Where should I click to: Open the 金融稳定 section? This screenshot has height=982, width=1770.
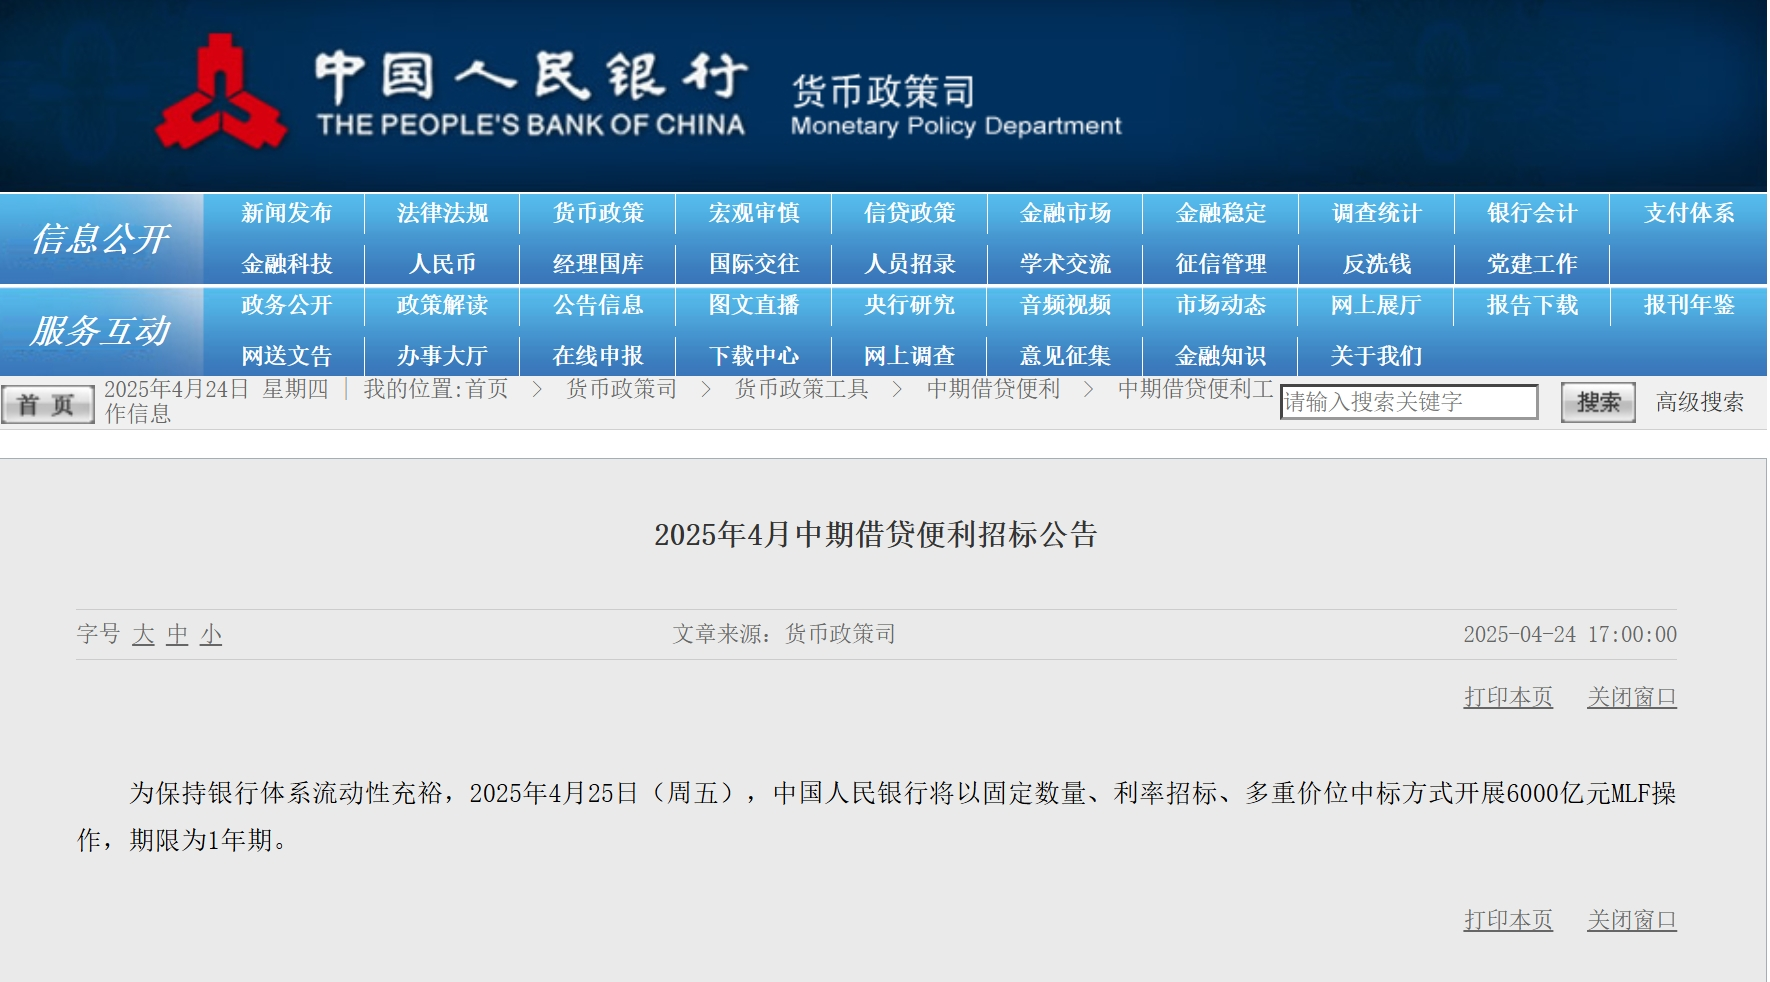click(1219, 213)
